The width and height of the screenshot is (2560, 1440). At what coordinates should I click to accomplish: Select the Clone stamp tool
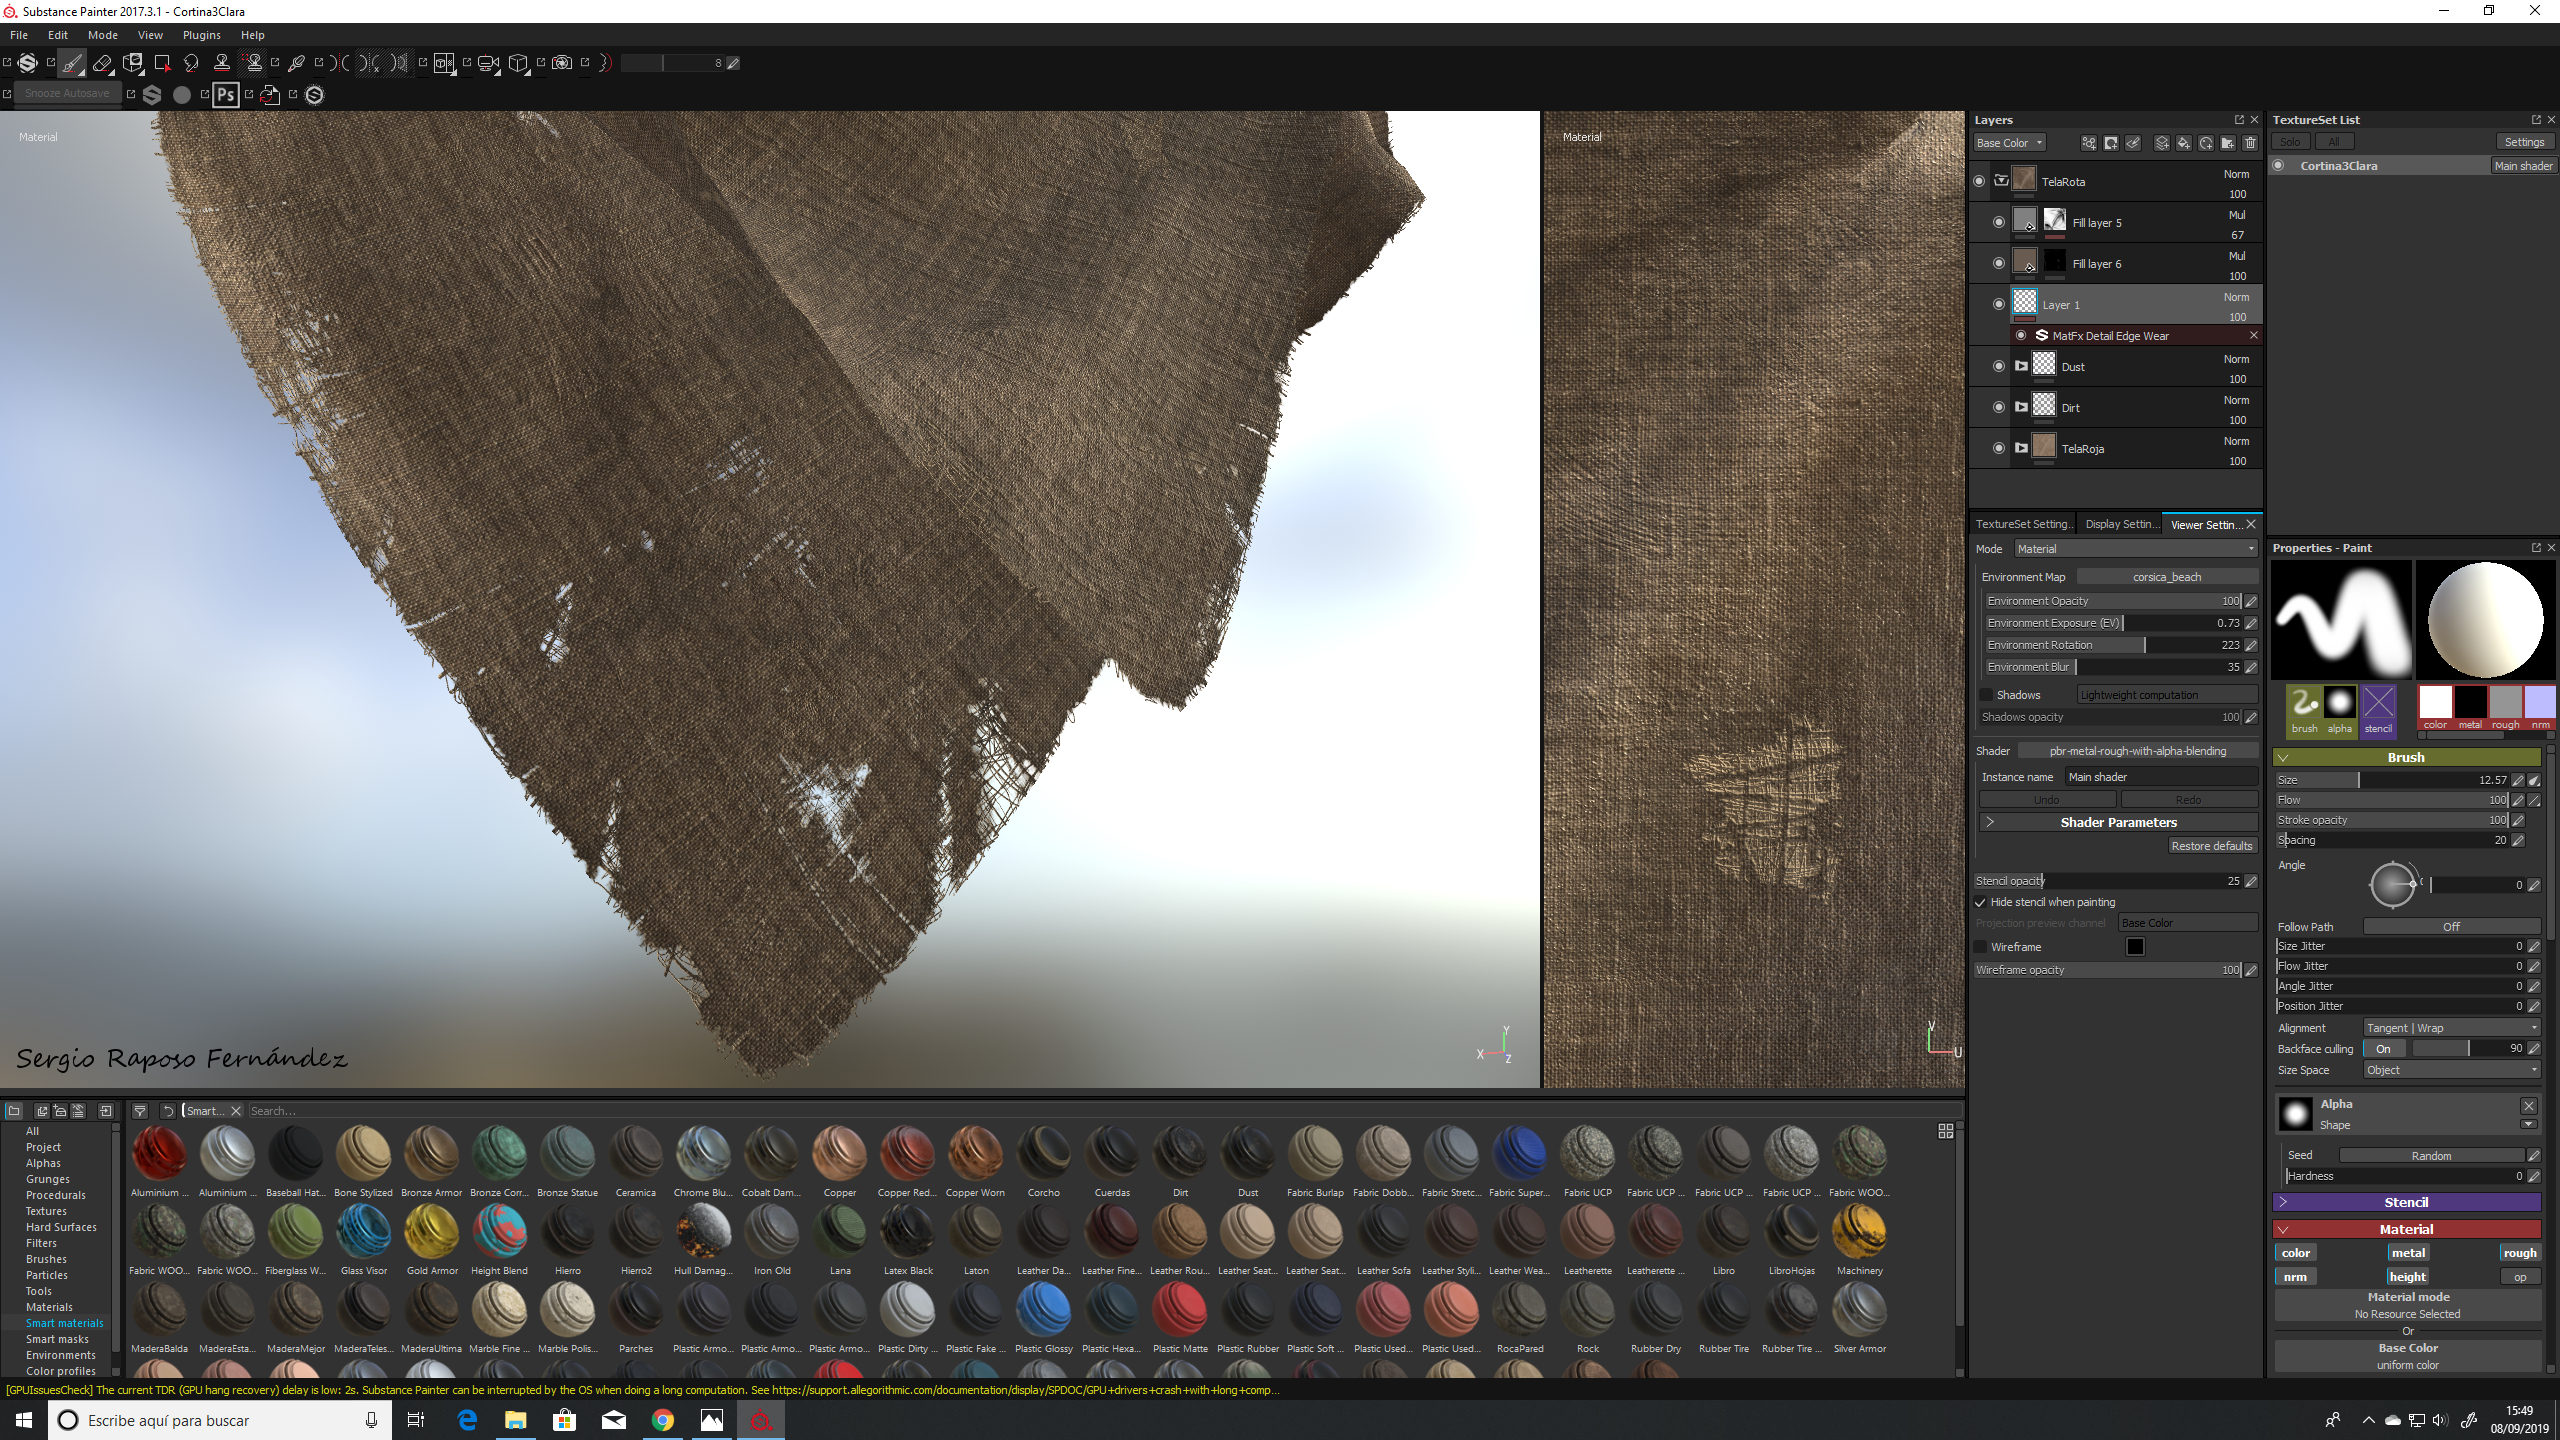[x=222, y=63]
